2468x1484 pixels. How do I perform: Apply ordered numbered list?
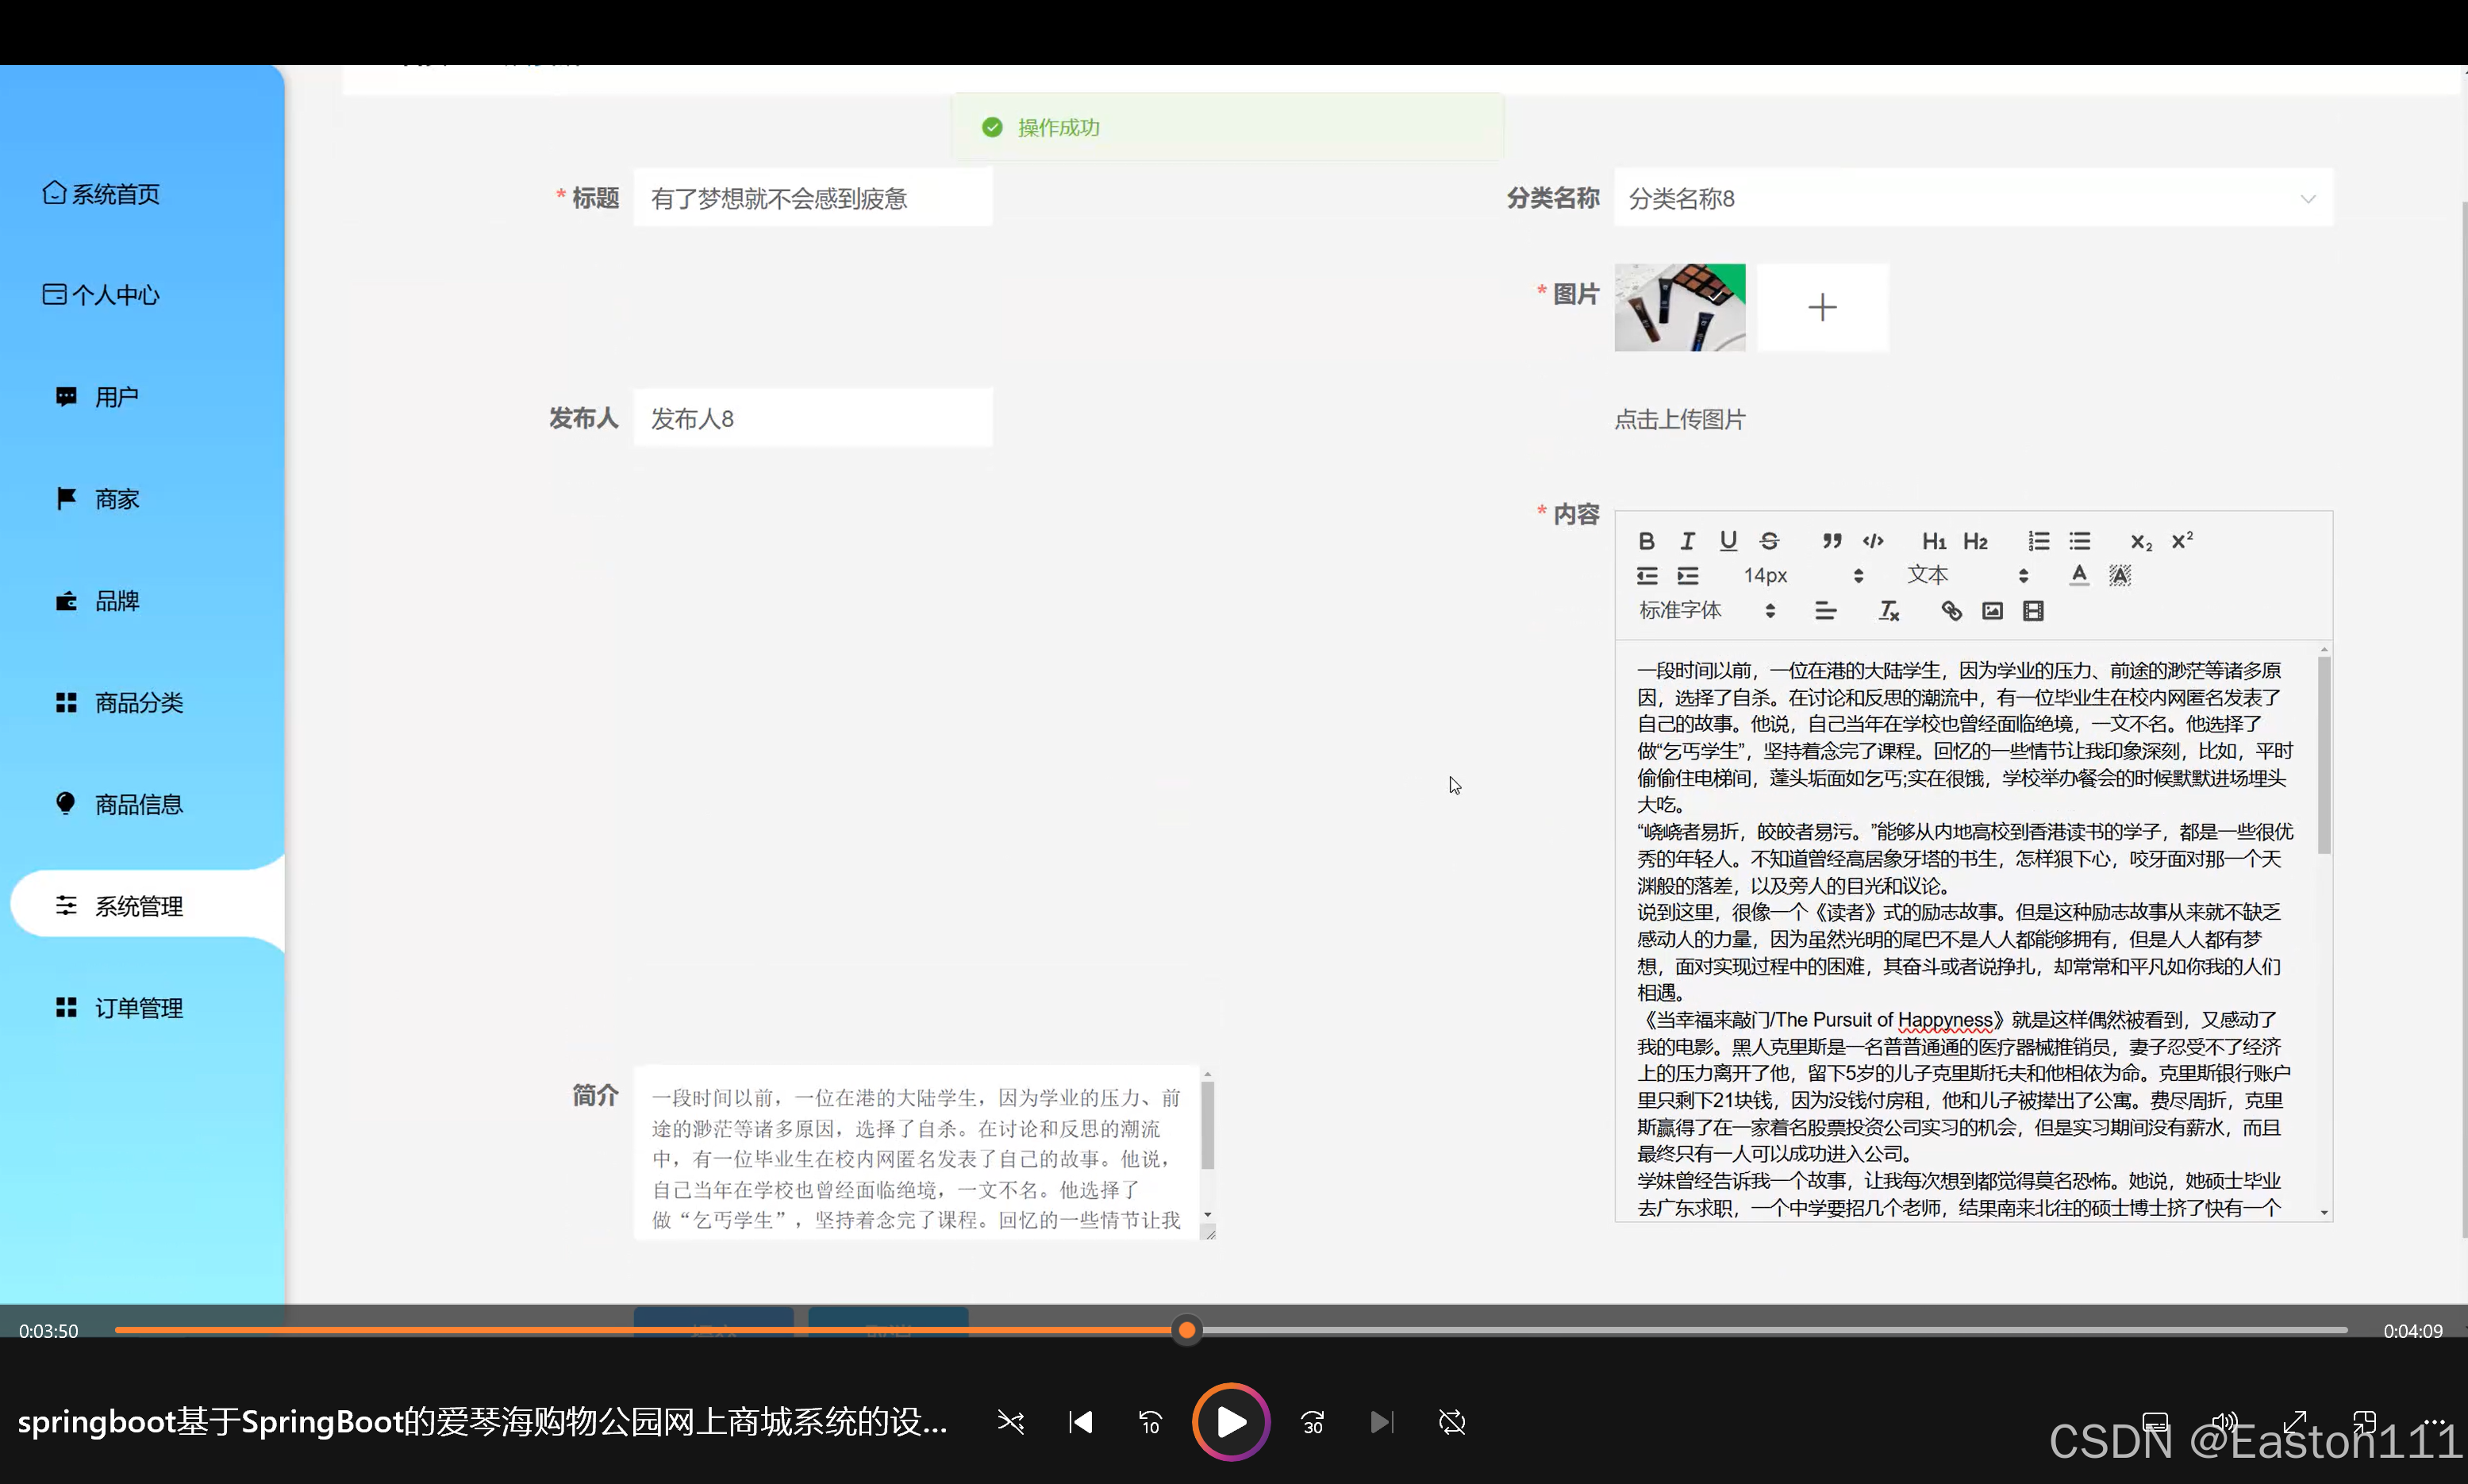click(x=2038, y=541)
